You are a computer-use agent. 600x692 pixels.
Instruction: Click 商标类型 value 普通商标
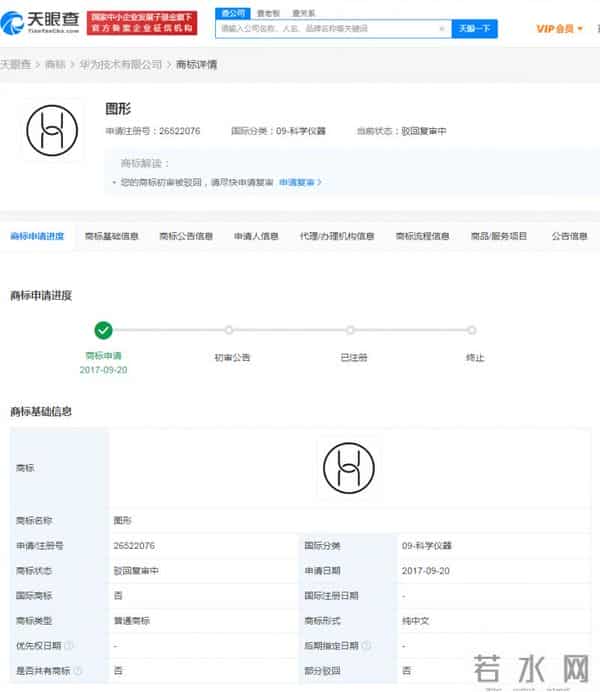[x=131, y=621]
